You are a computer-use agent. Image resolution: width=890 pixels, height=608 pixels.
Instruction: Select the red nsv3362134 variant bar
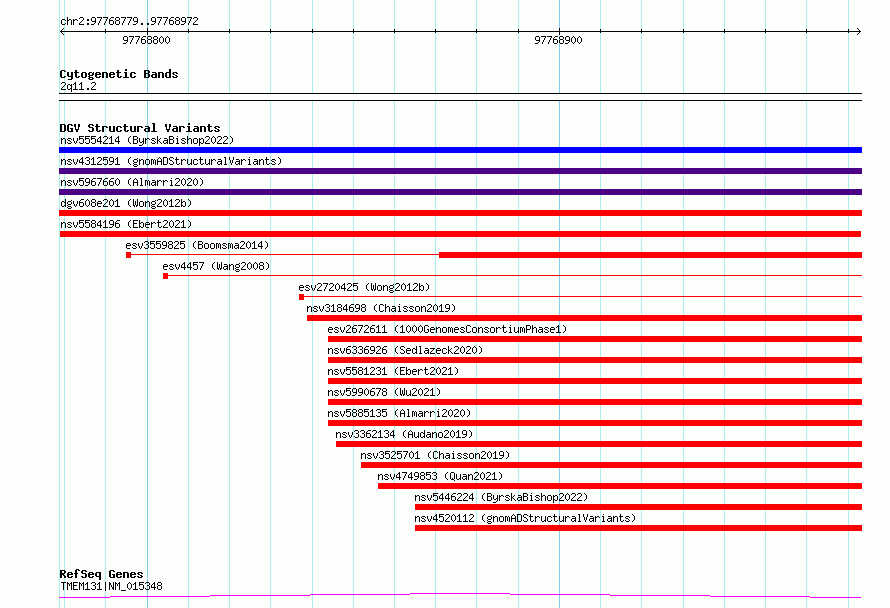pos(599,444)
